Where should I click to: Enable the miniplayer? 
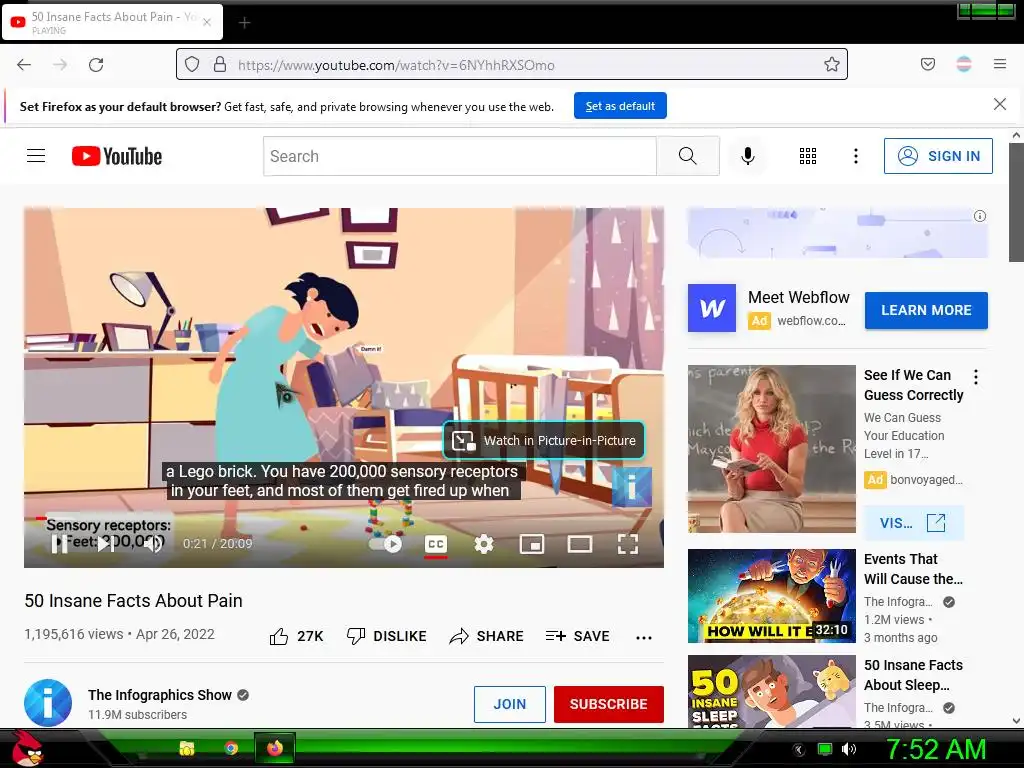click(532, 544)
